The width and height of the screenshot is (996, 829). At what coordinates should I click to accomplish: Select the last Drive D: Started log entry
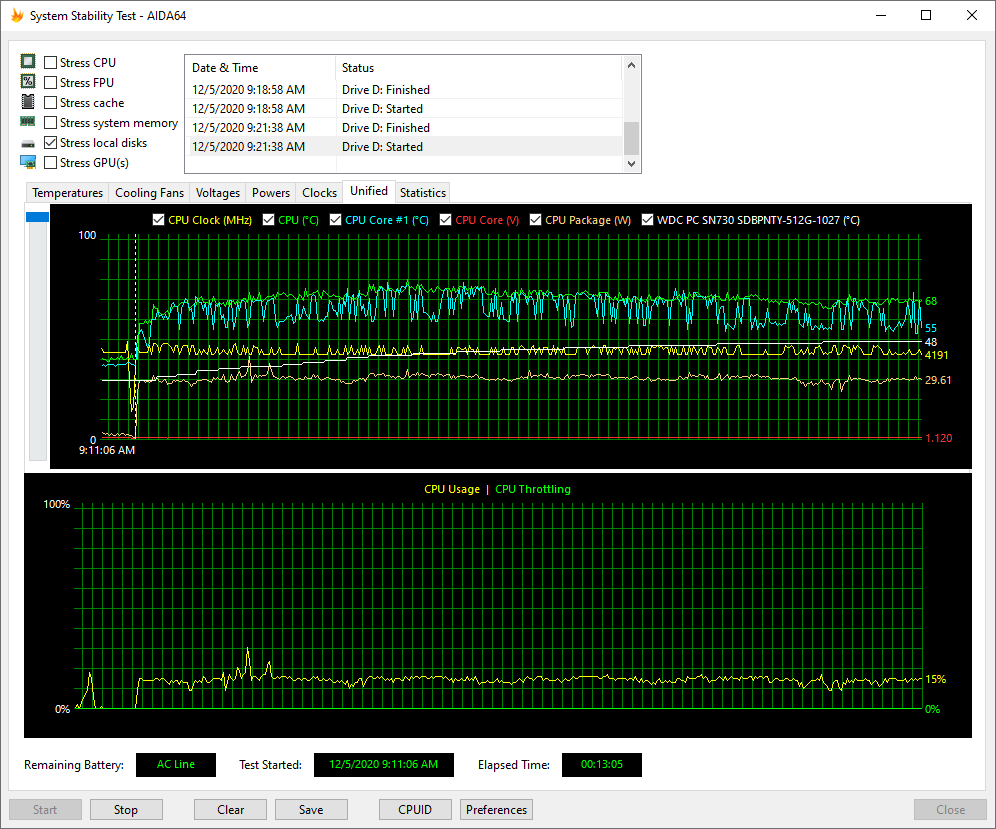point(382,147)
